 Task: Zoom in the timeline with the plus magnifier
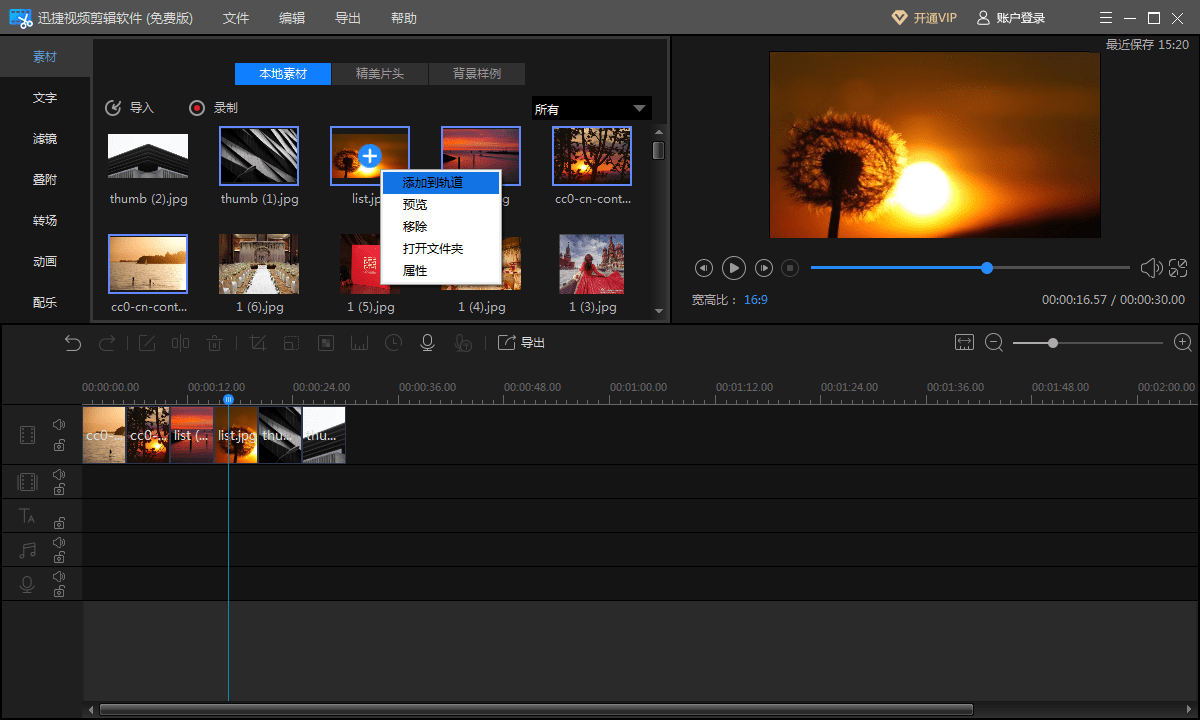1183,343
